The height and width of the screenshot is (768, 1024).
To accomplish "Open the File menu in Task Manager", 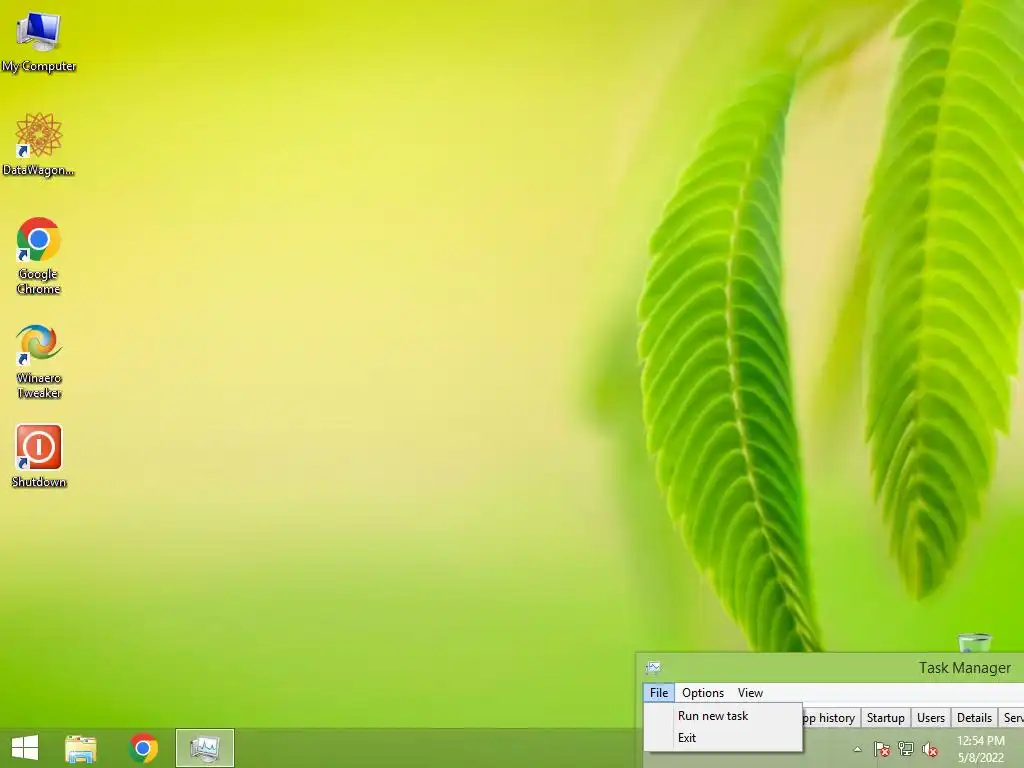I will point(659,693).
